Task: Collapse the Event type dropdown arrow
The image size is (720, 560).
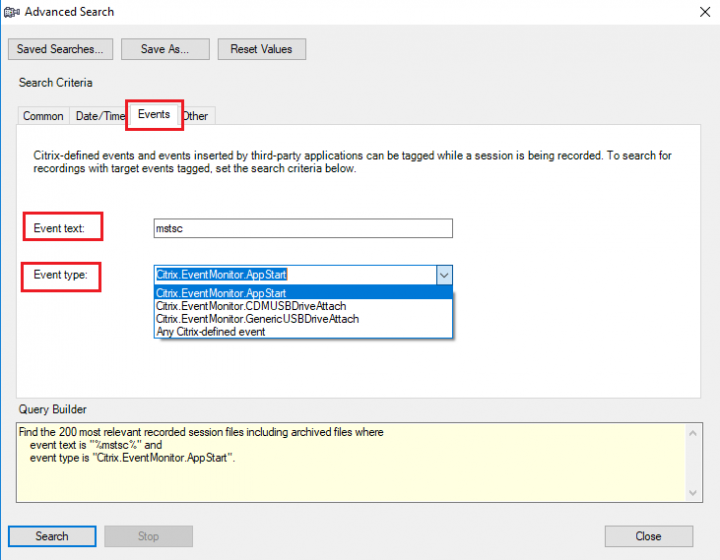Action: click(x=444, y=274)
